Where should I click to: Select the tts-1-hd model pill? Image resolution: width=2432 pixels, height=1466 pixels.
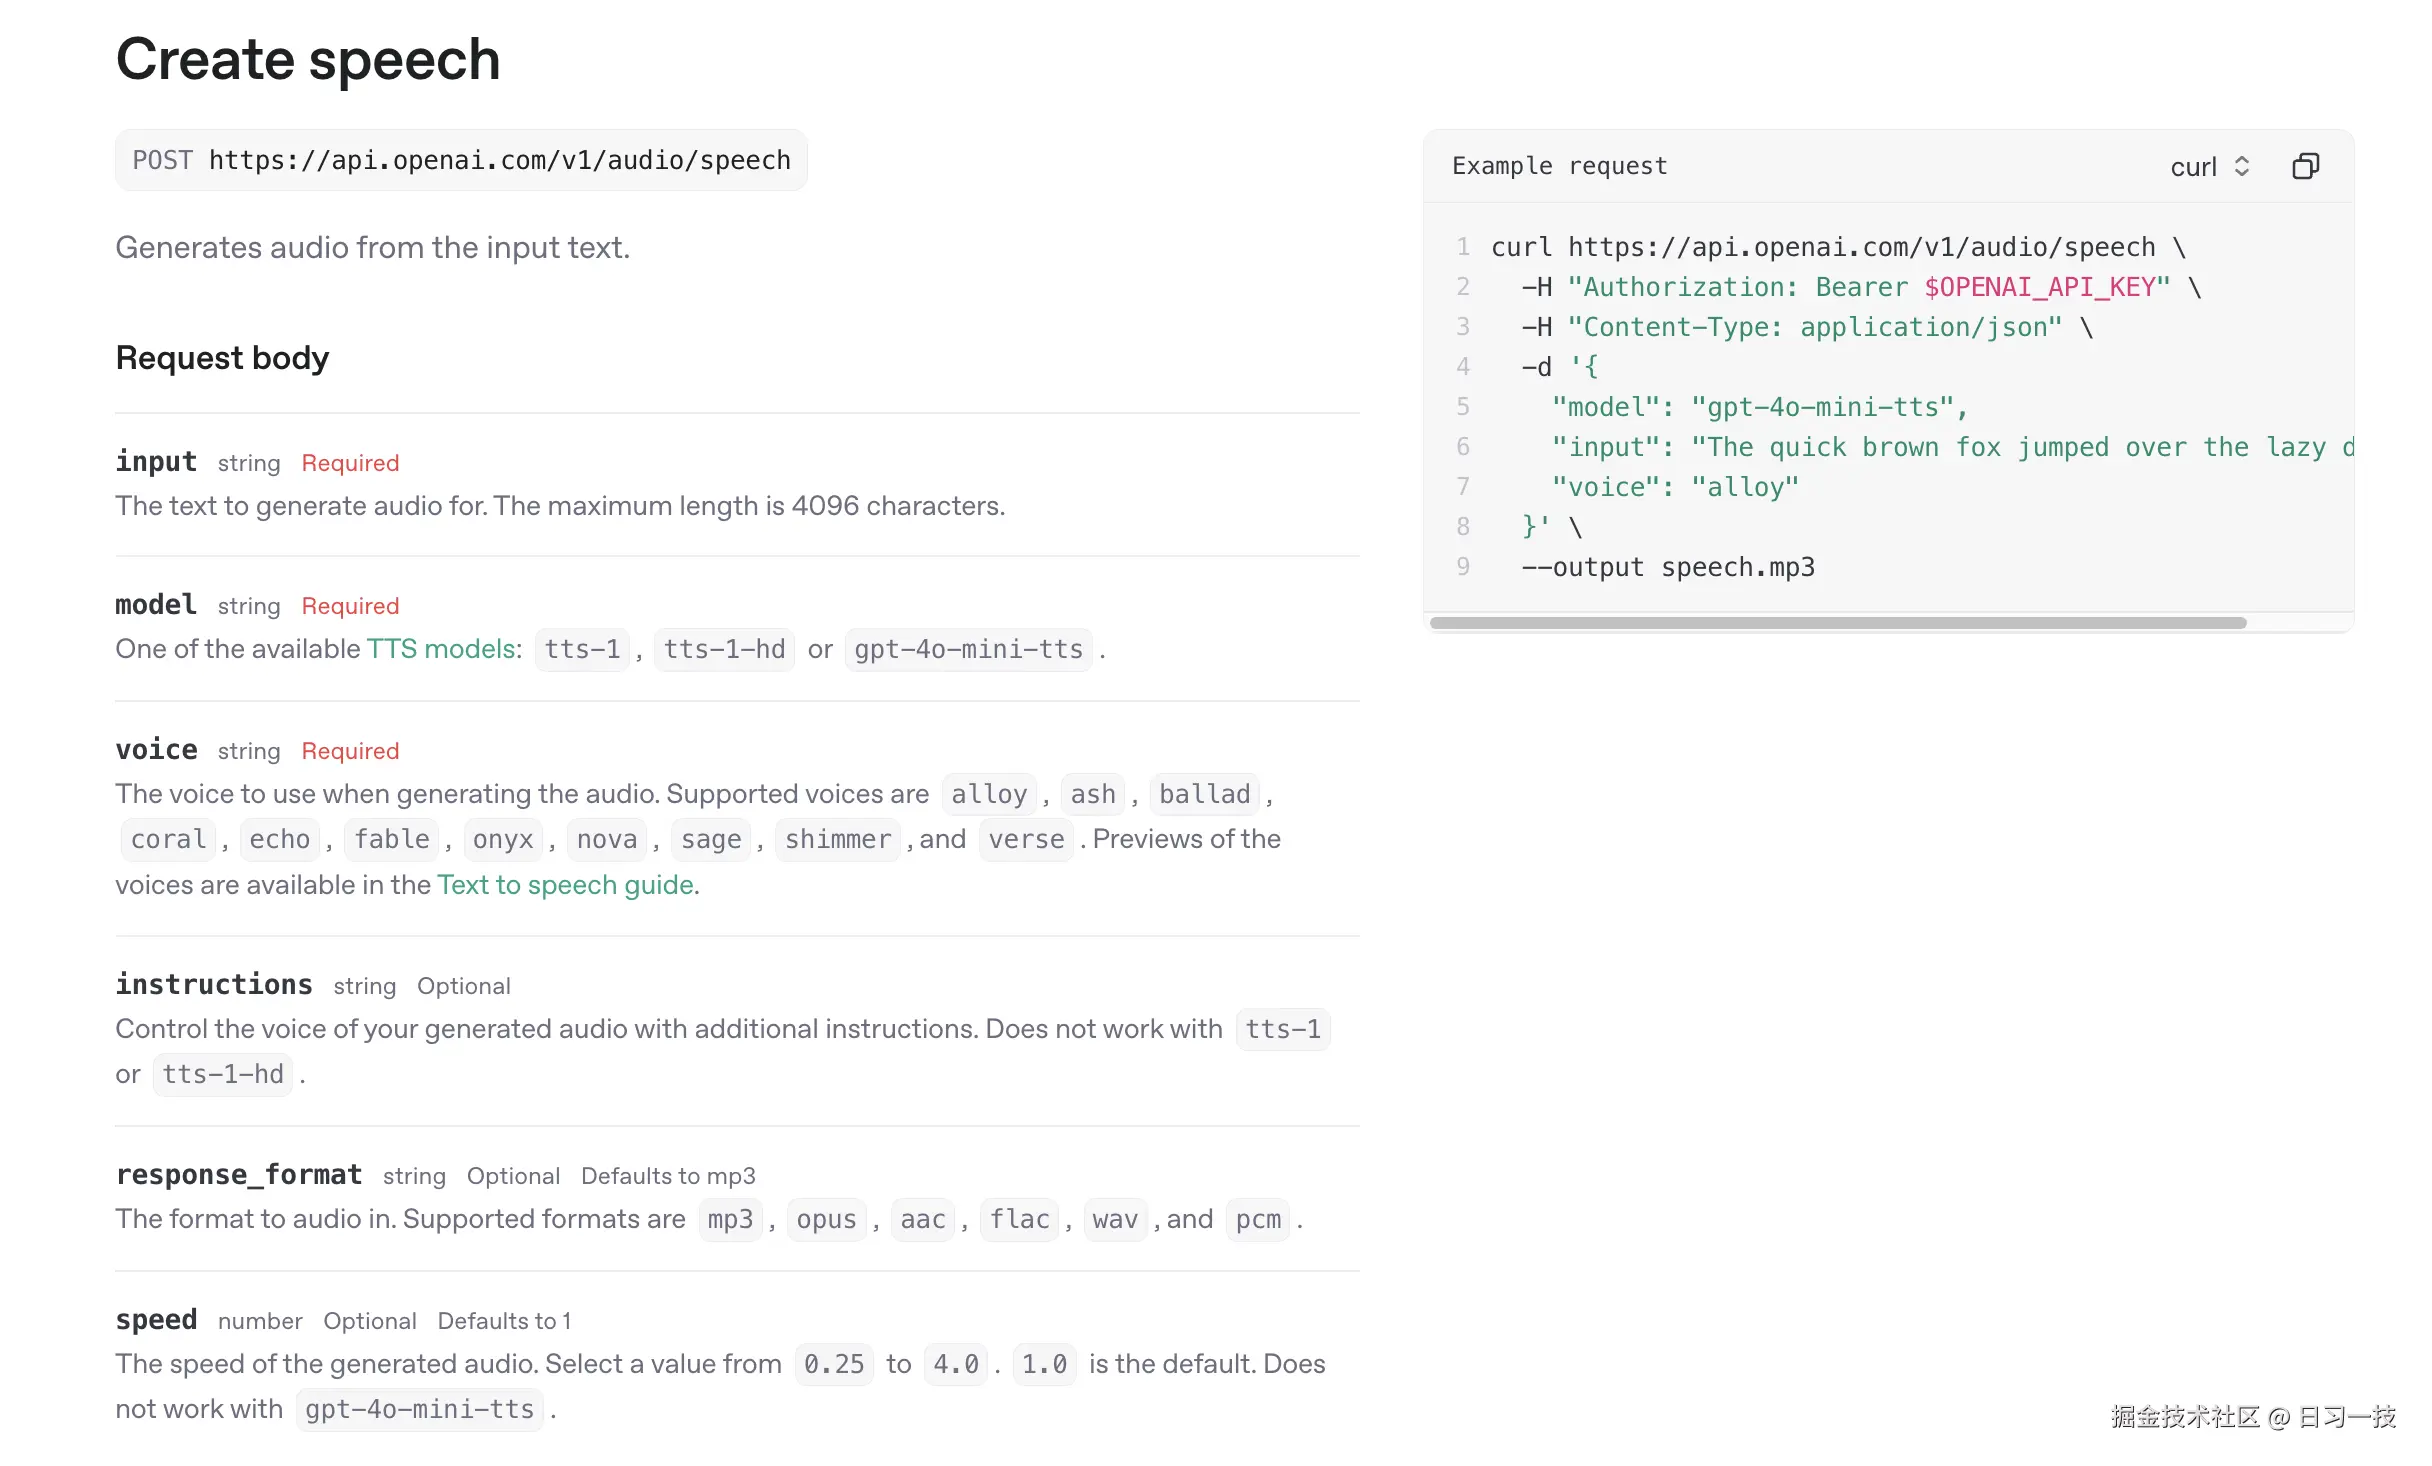(723, 648)
